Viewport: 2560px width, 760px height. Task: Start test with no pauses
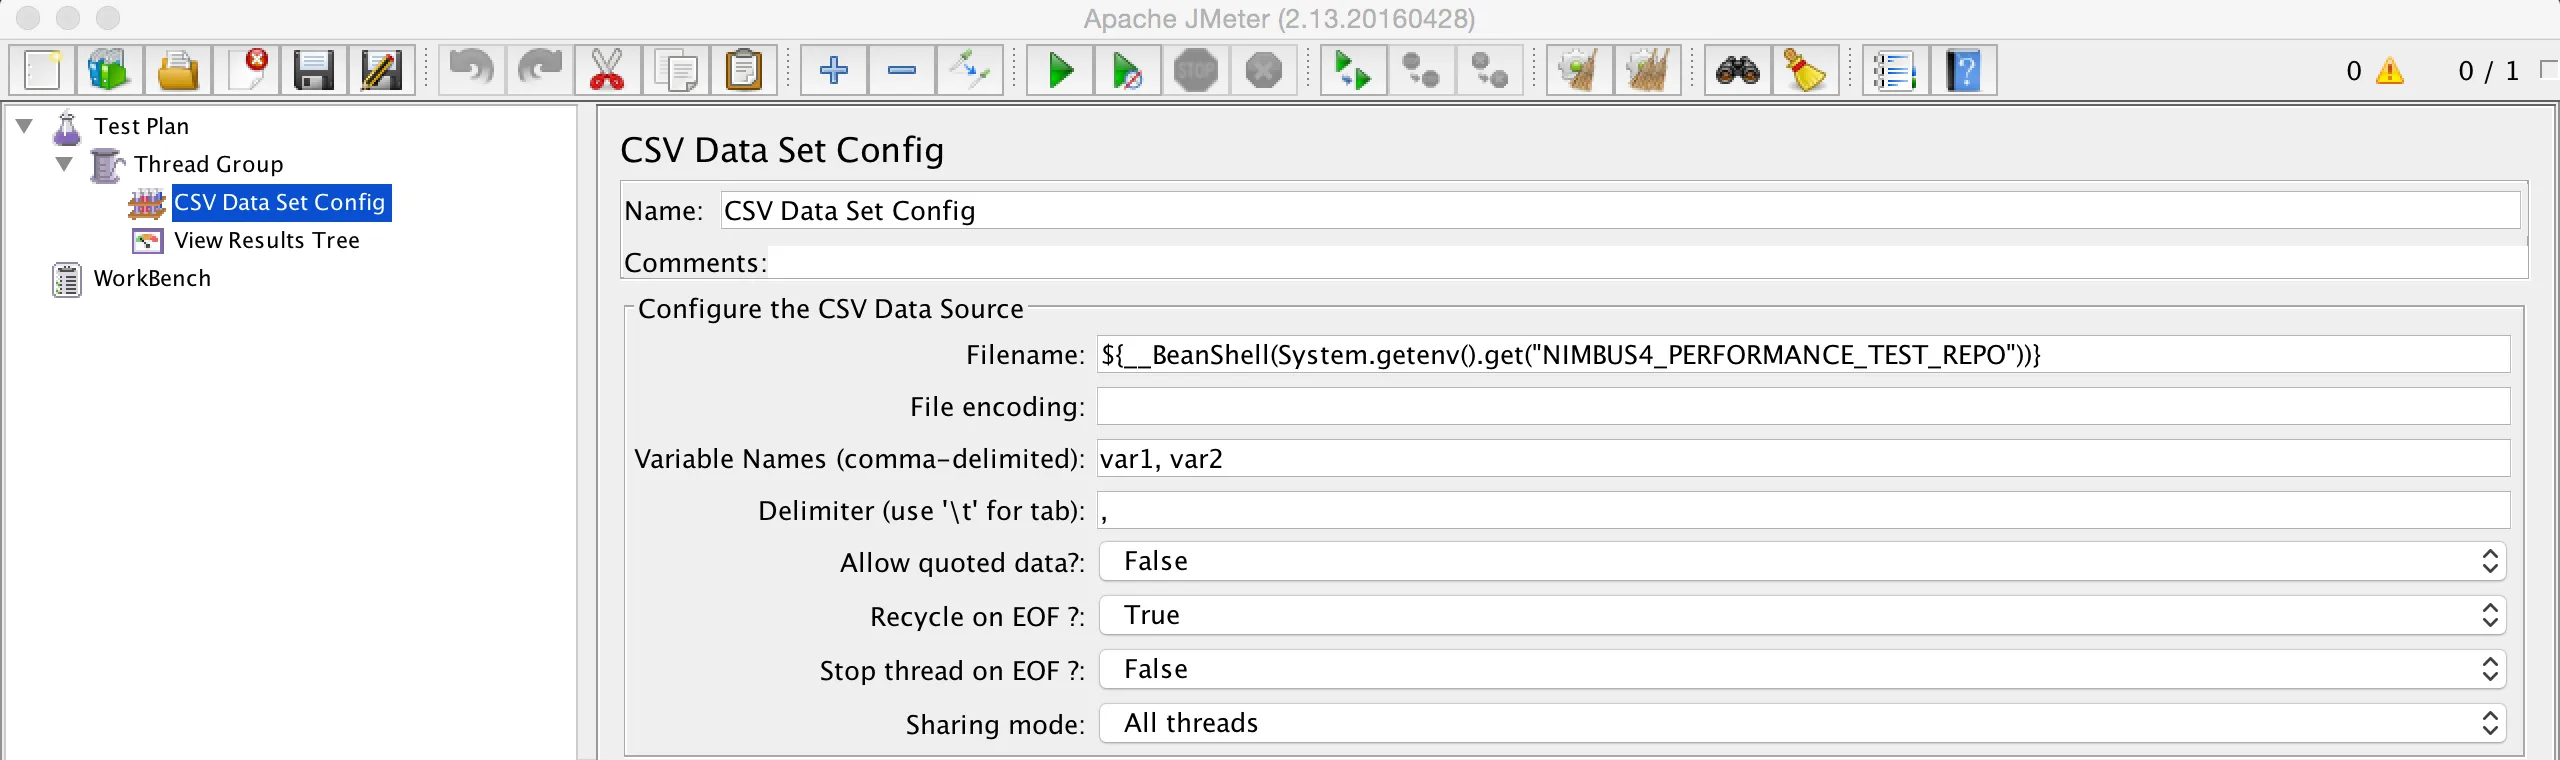click(1128, 71)
